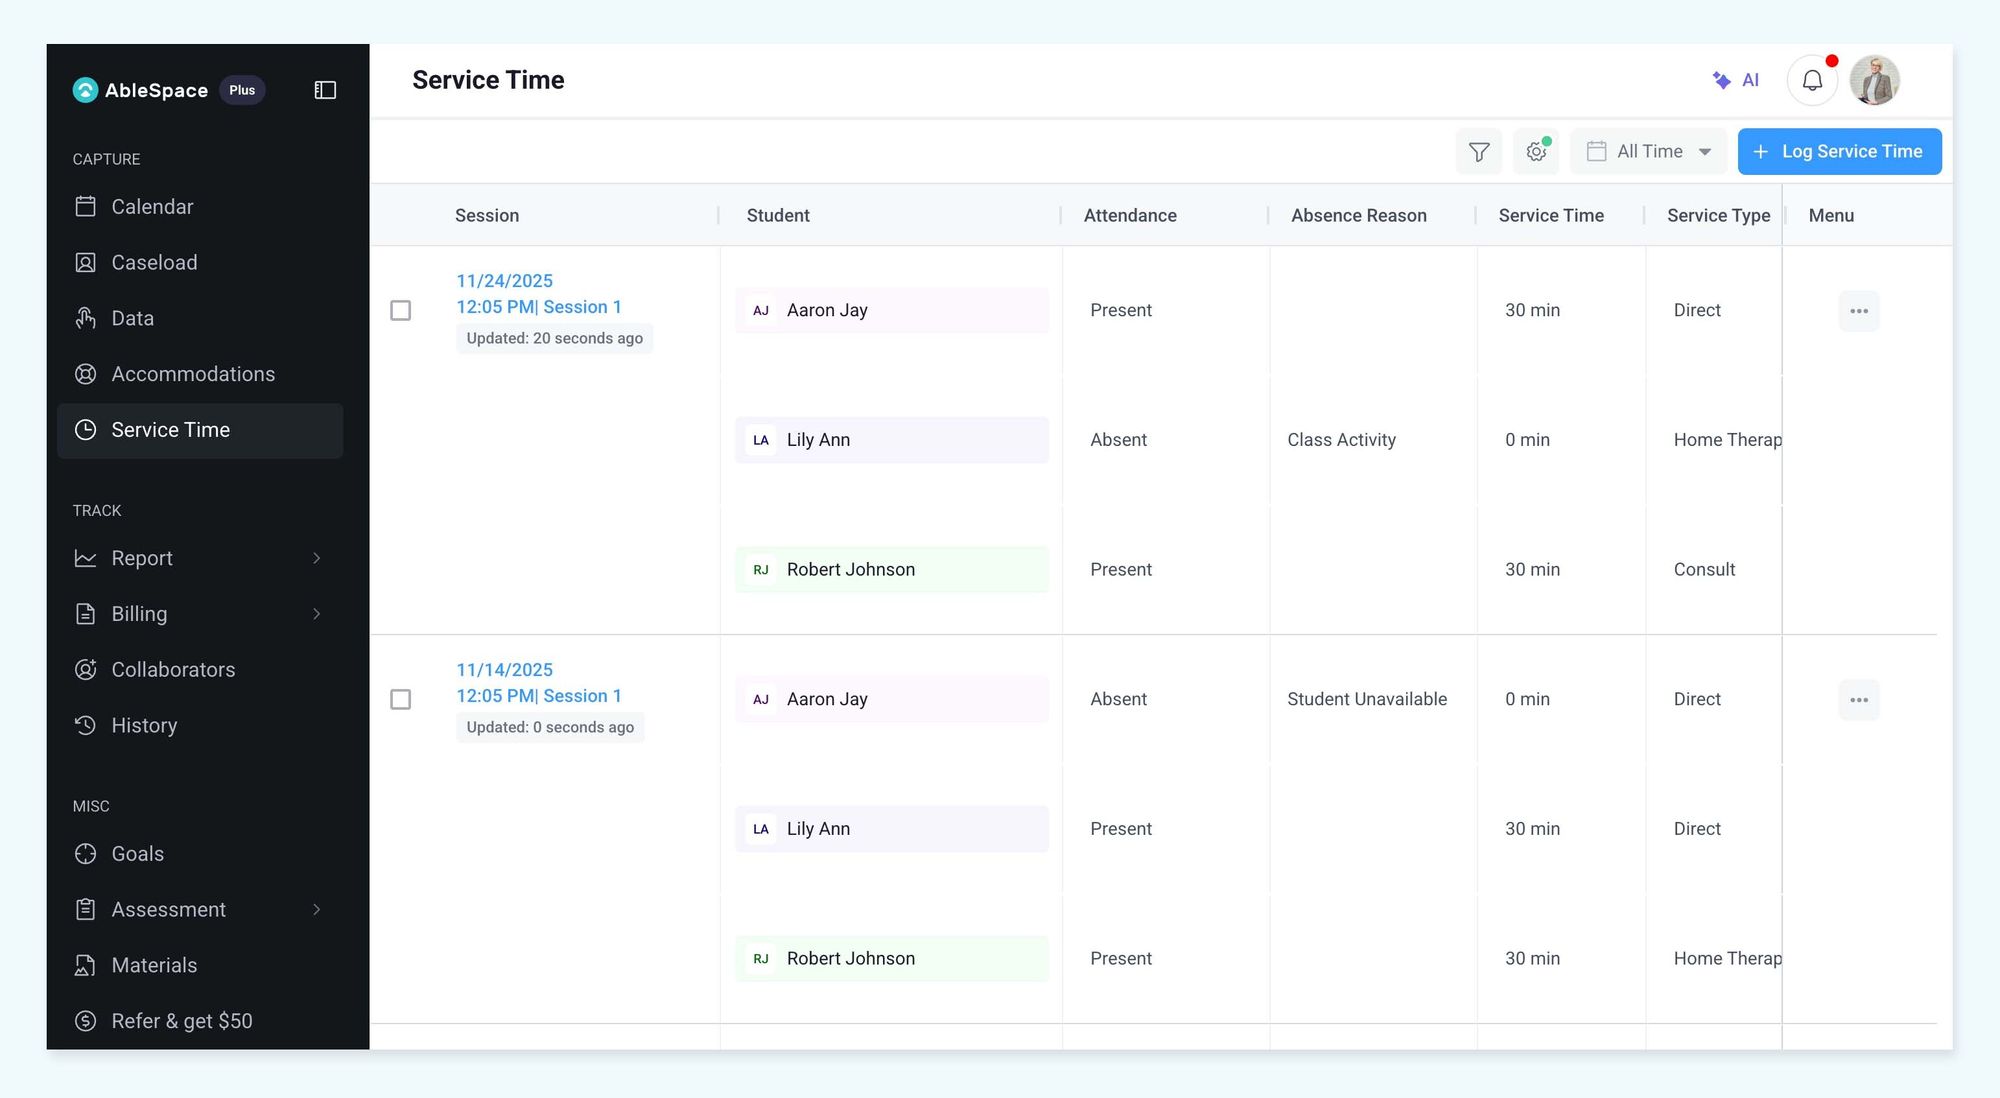2000x1098 pixels.
Task: Go to Calendar in sidebar
Action: 152,207
